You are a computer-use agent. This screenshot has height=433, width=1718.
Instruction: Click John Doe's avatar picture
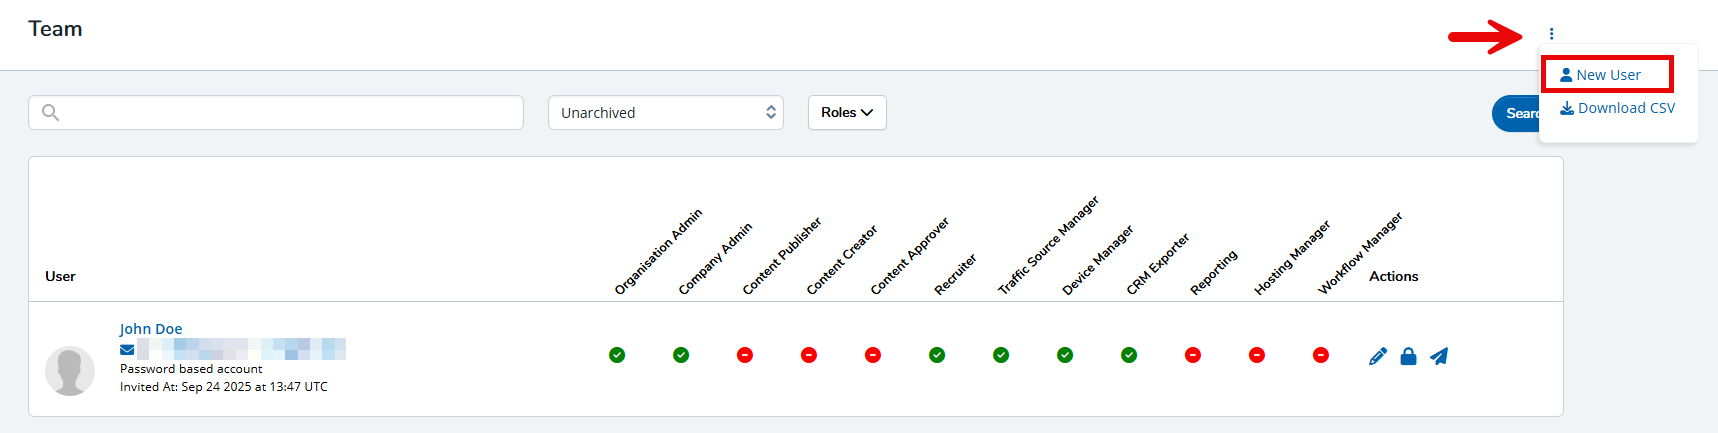pyautogui.click(x=70, y=371)
